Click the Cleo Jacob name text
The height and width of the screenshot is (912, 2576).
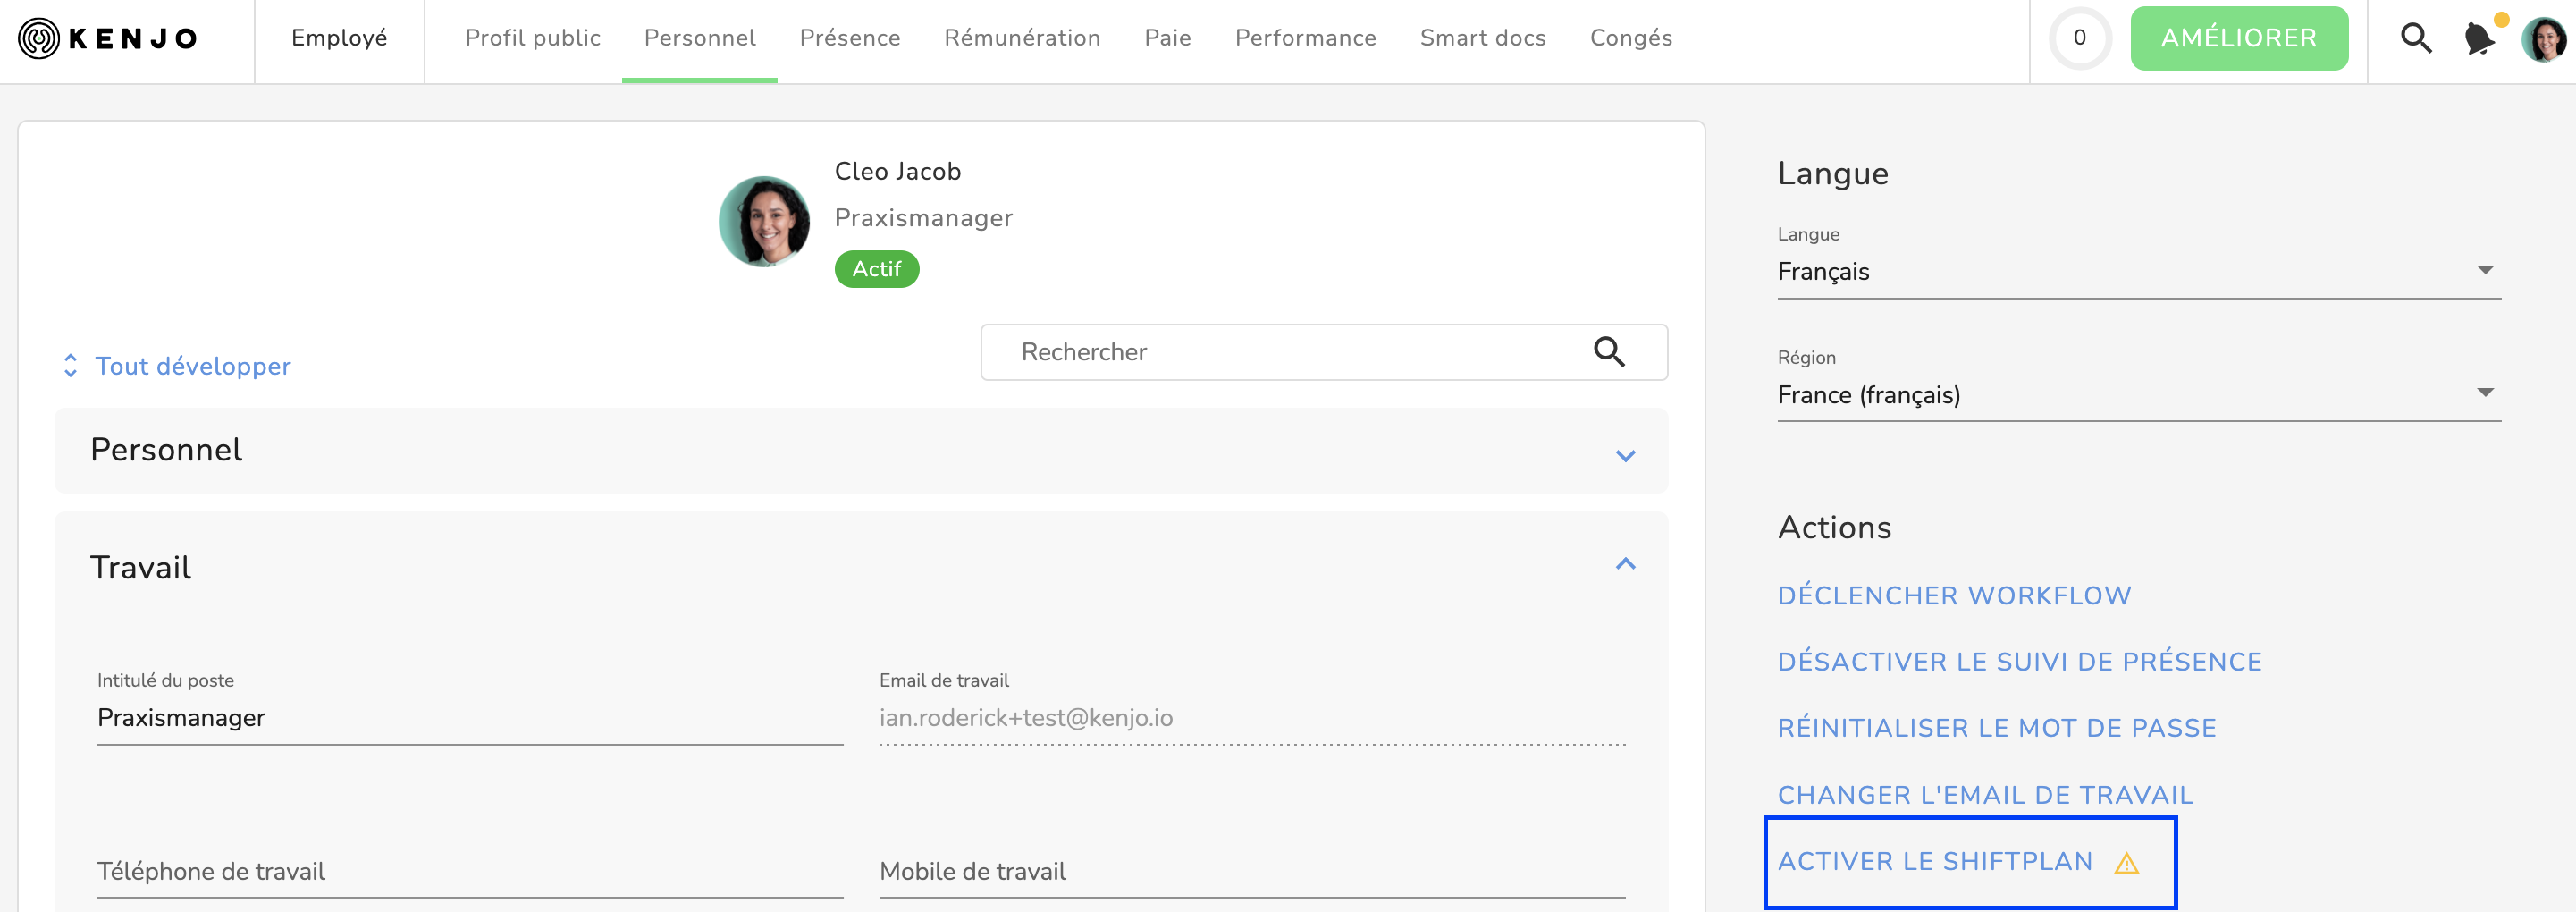(898, 172)
